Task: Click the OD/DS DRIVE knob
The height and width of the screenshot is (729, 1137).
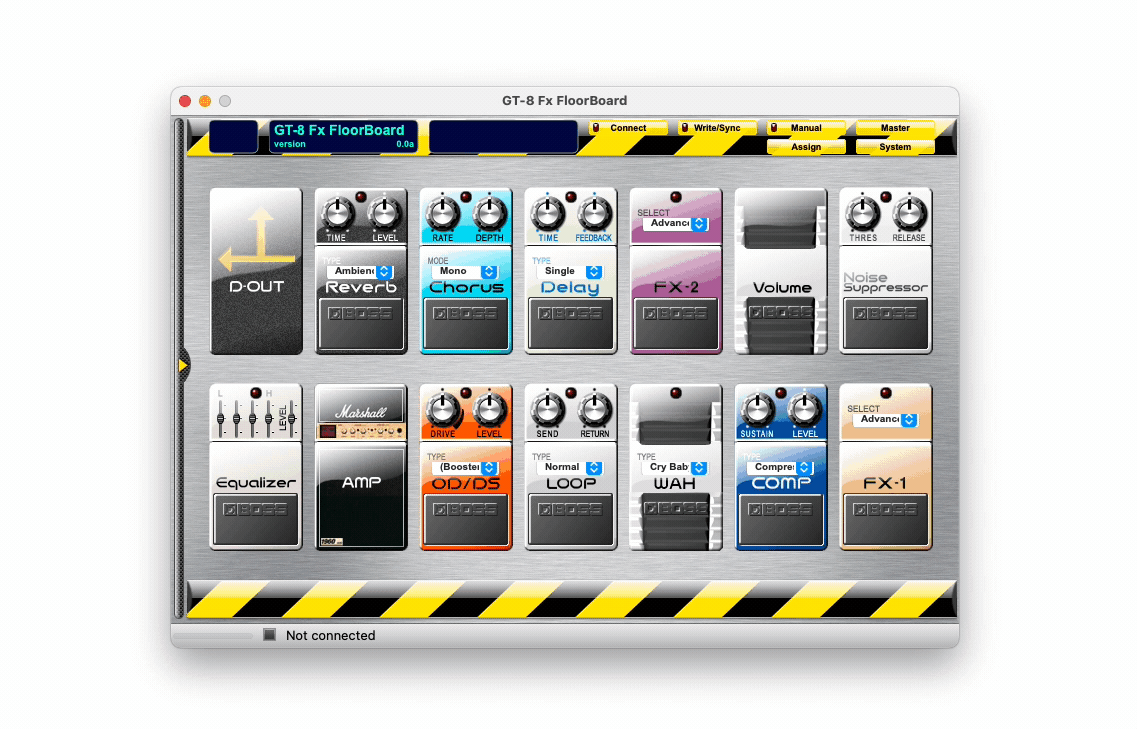Action: pos(442,409)
